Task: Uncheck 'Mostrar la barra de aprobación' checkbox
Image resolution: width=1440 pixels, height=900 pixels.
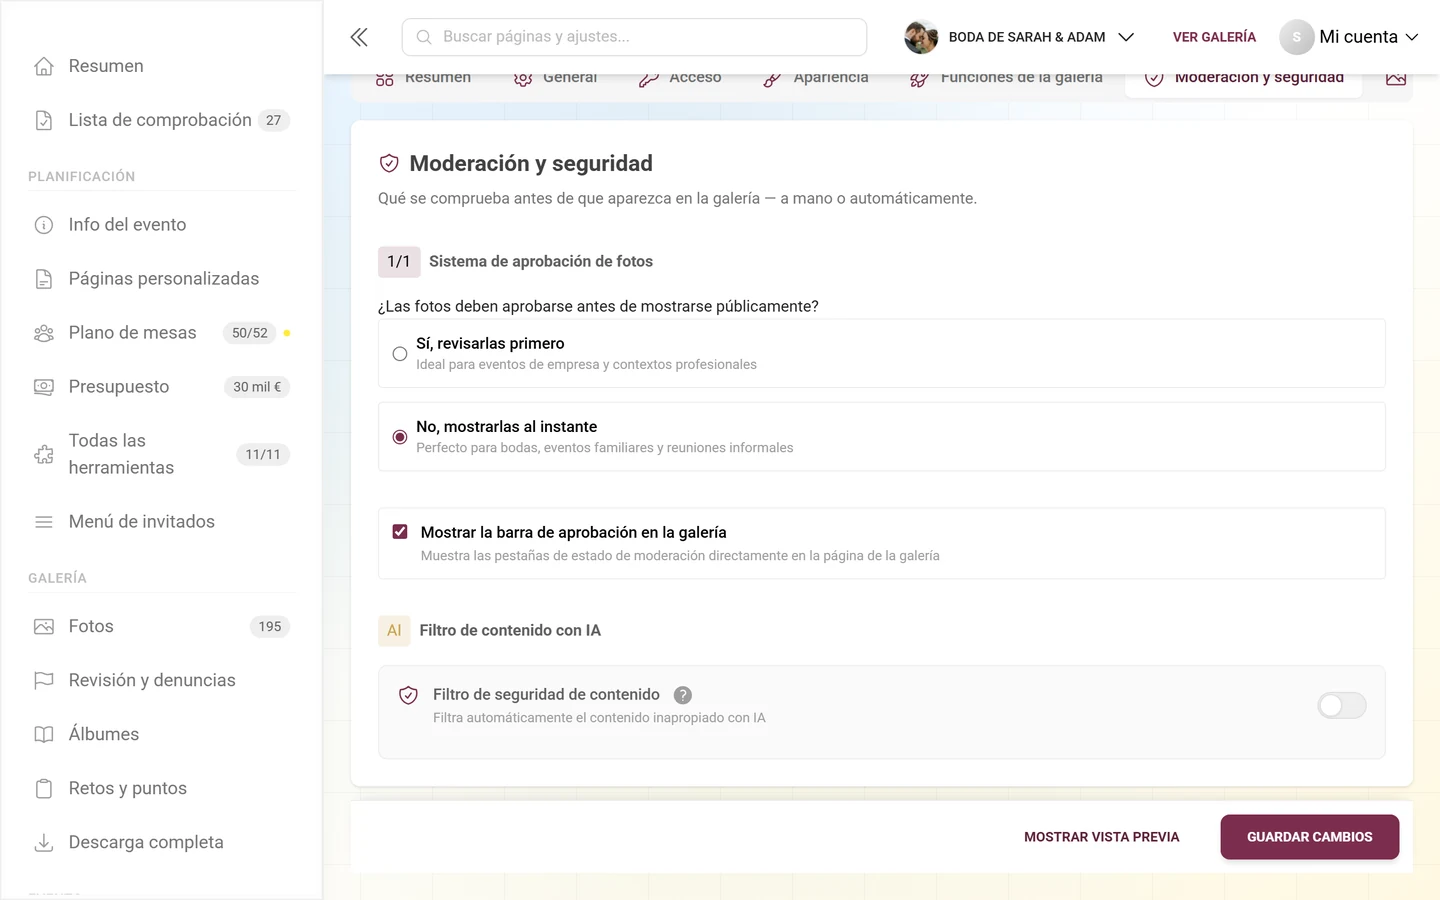Action: [x=400, y=532]
